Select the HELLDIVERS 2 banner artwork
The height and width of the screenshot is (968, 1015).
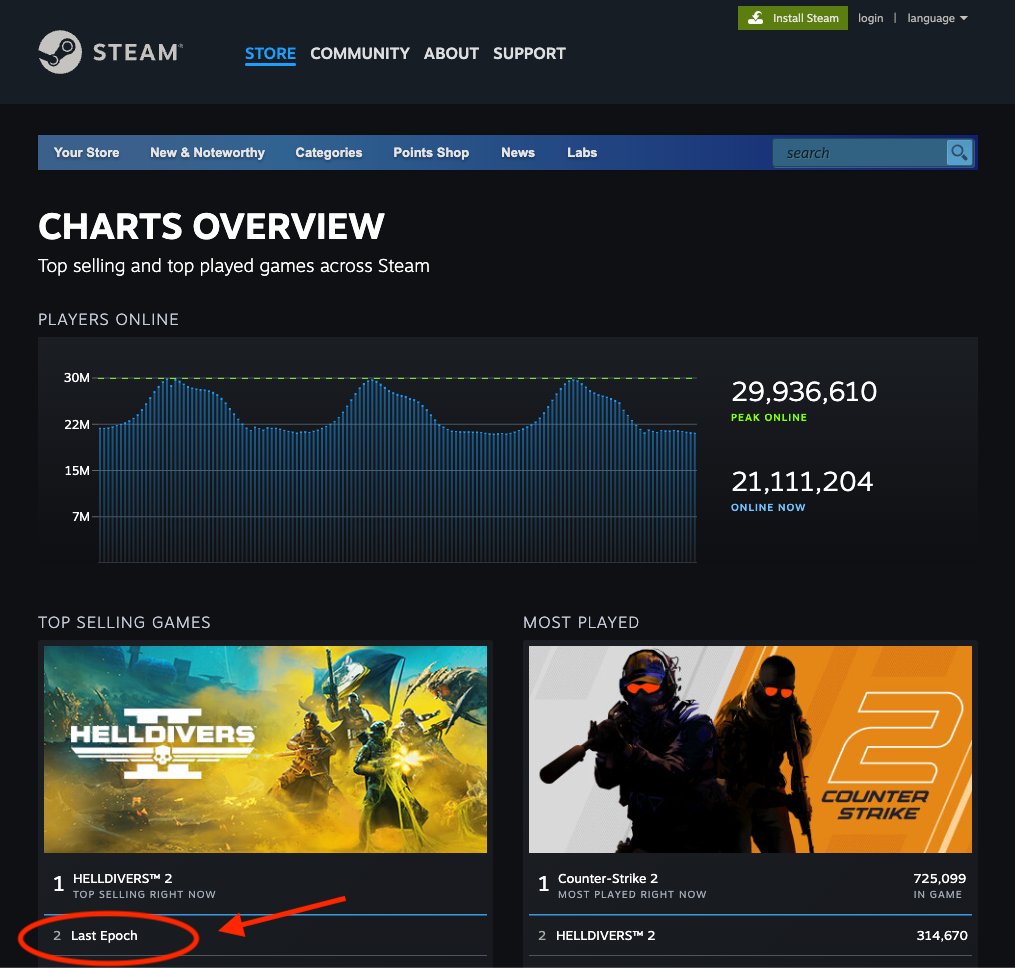pos(264,748)
